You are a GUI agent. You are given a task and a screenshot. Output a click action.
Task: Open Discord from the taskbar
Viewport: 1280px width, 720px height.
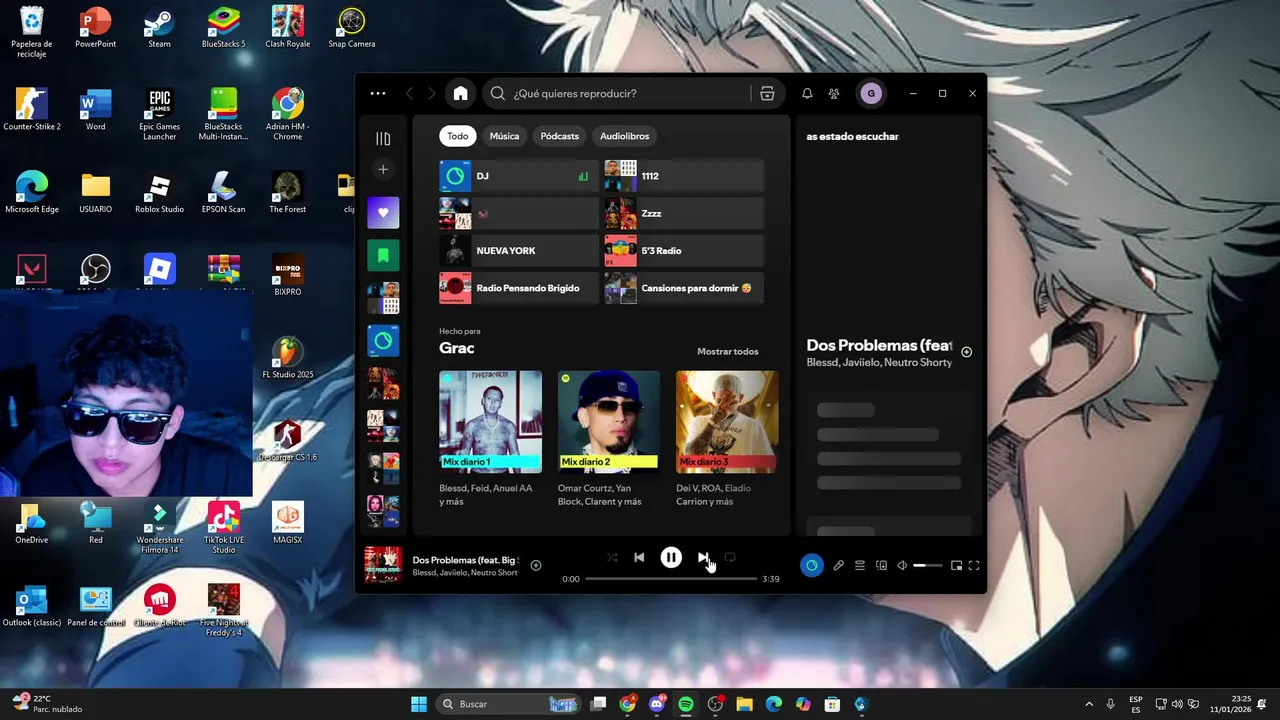point(657,704)
